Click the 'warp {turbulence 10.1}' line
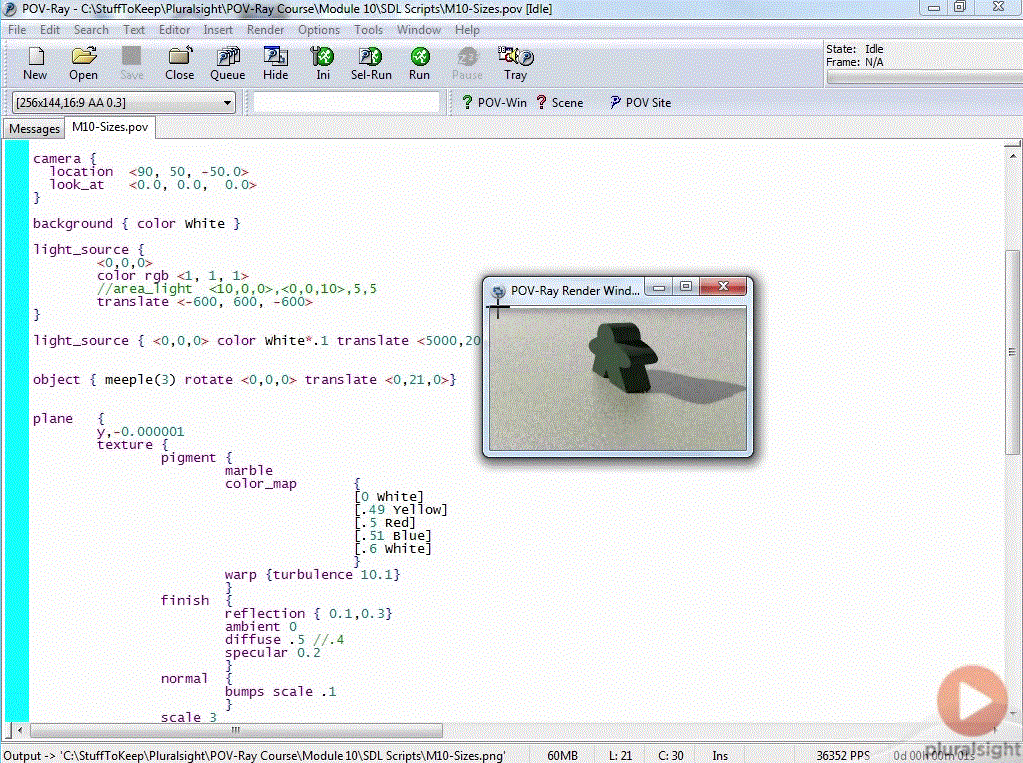The height and width of the screenshot is (763, 1023). coord(312,574)
